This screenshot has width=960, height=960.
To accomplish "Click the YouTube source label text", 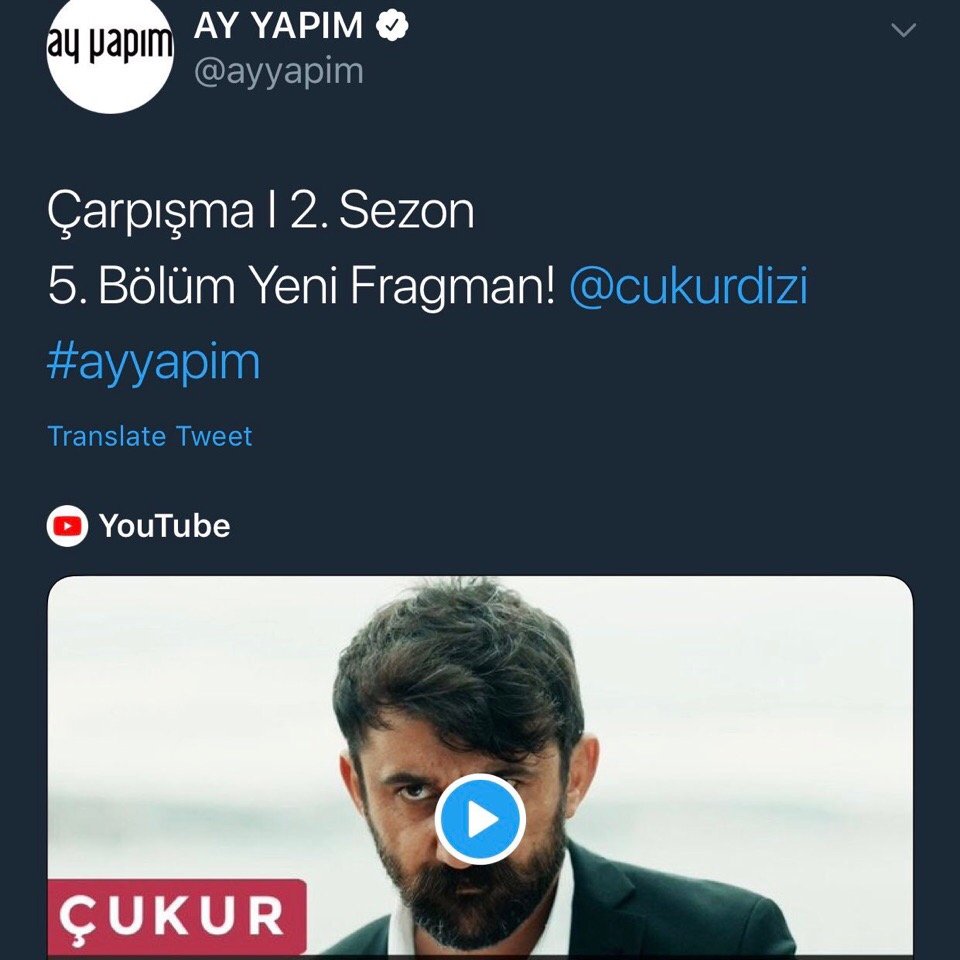I will click(165, 526).
